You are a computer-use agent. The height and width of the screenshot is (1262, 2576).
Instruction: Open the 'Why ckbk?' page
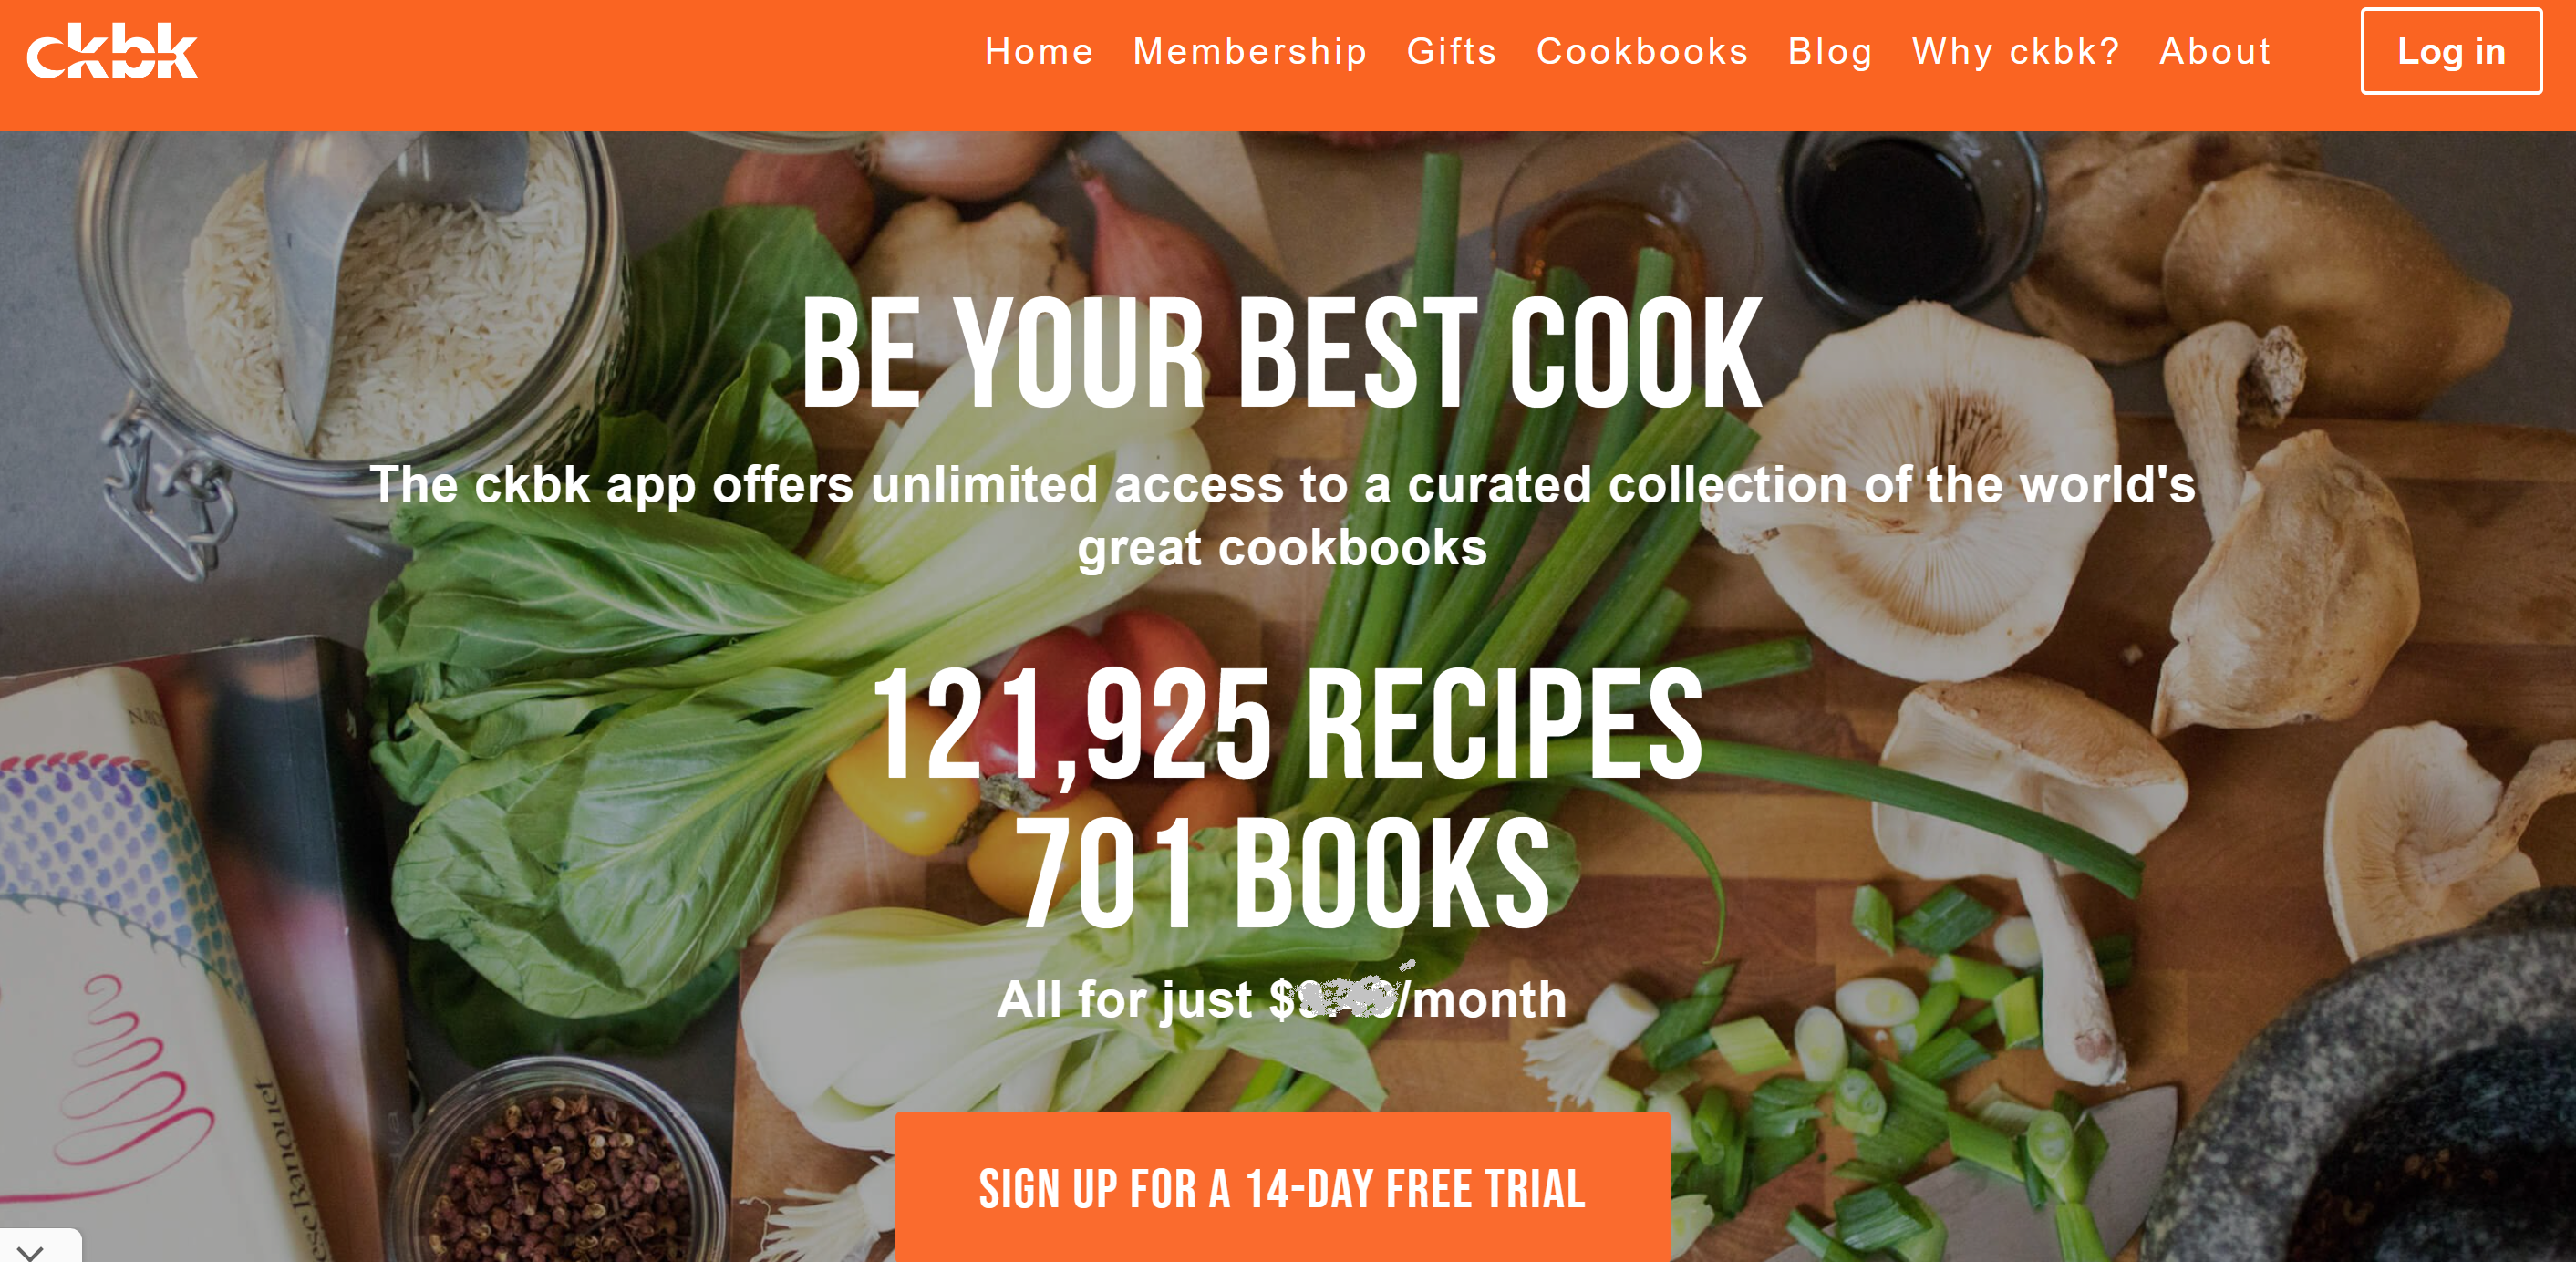tap(2016, 51)
